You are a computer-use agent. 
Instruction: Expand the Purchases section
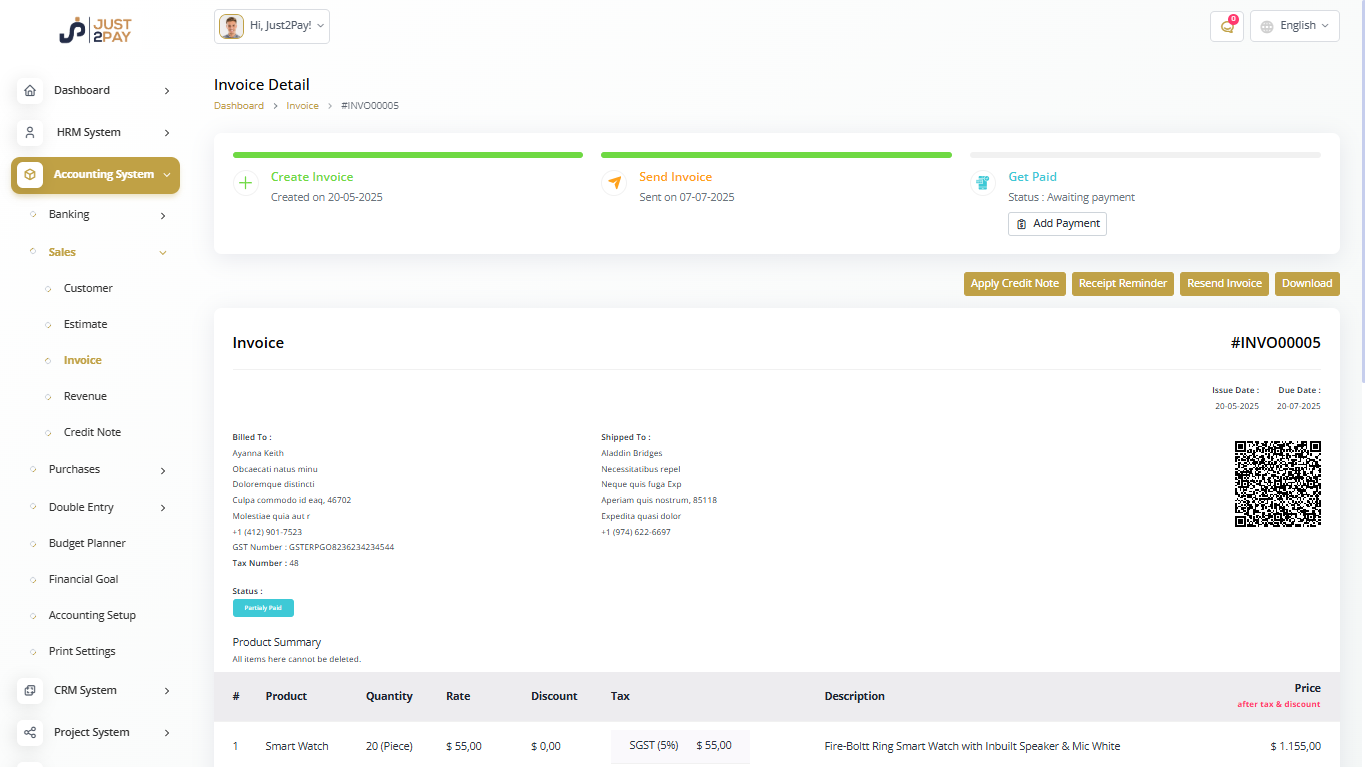pyautogui.click(x=74, y=469)
